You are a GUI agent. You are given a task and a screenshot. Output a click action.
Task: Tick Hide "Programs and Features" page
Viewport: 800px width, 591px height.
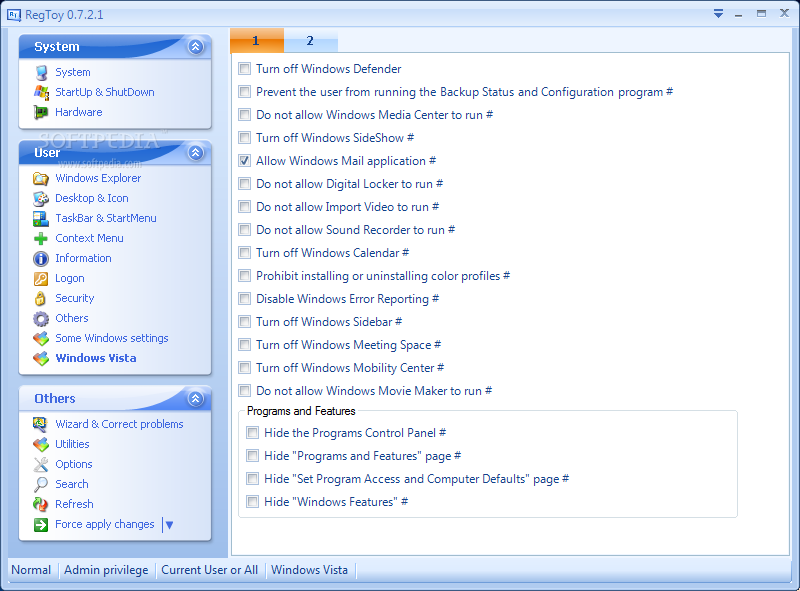253,456
